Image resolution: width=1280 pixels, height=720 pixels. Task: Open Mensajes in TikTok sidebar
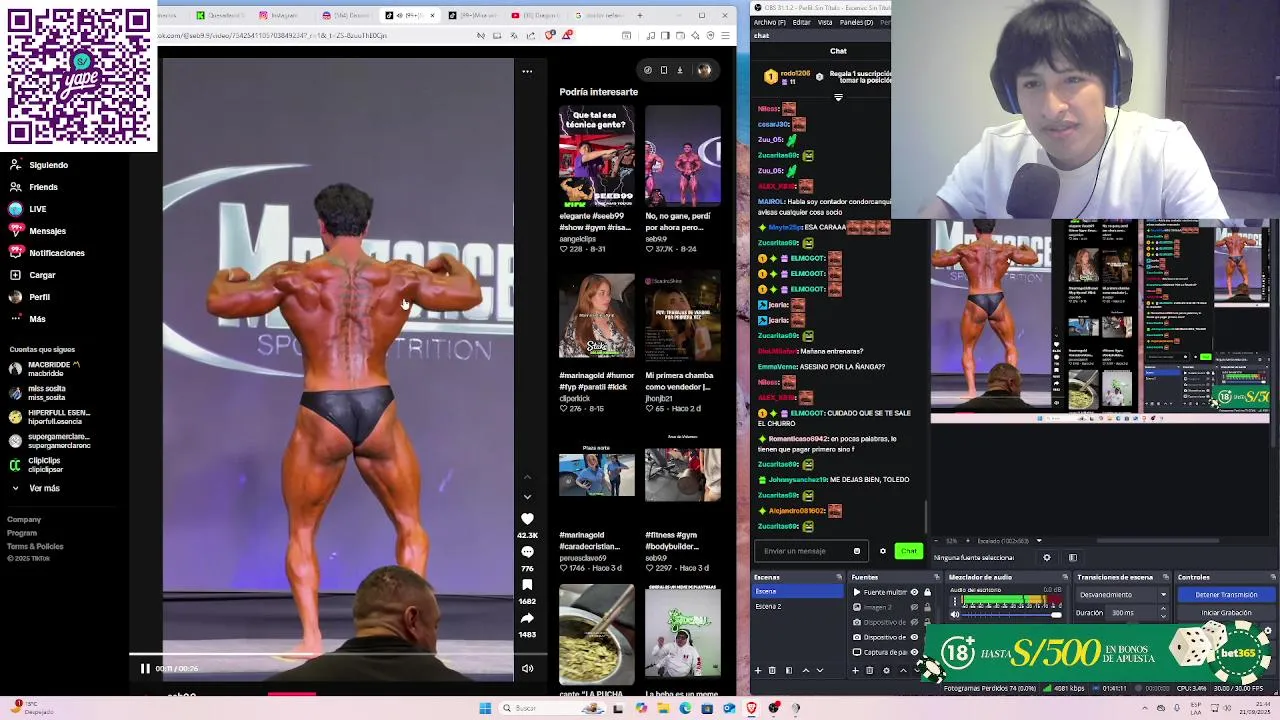click(x=38, y=231)
